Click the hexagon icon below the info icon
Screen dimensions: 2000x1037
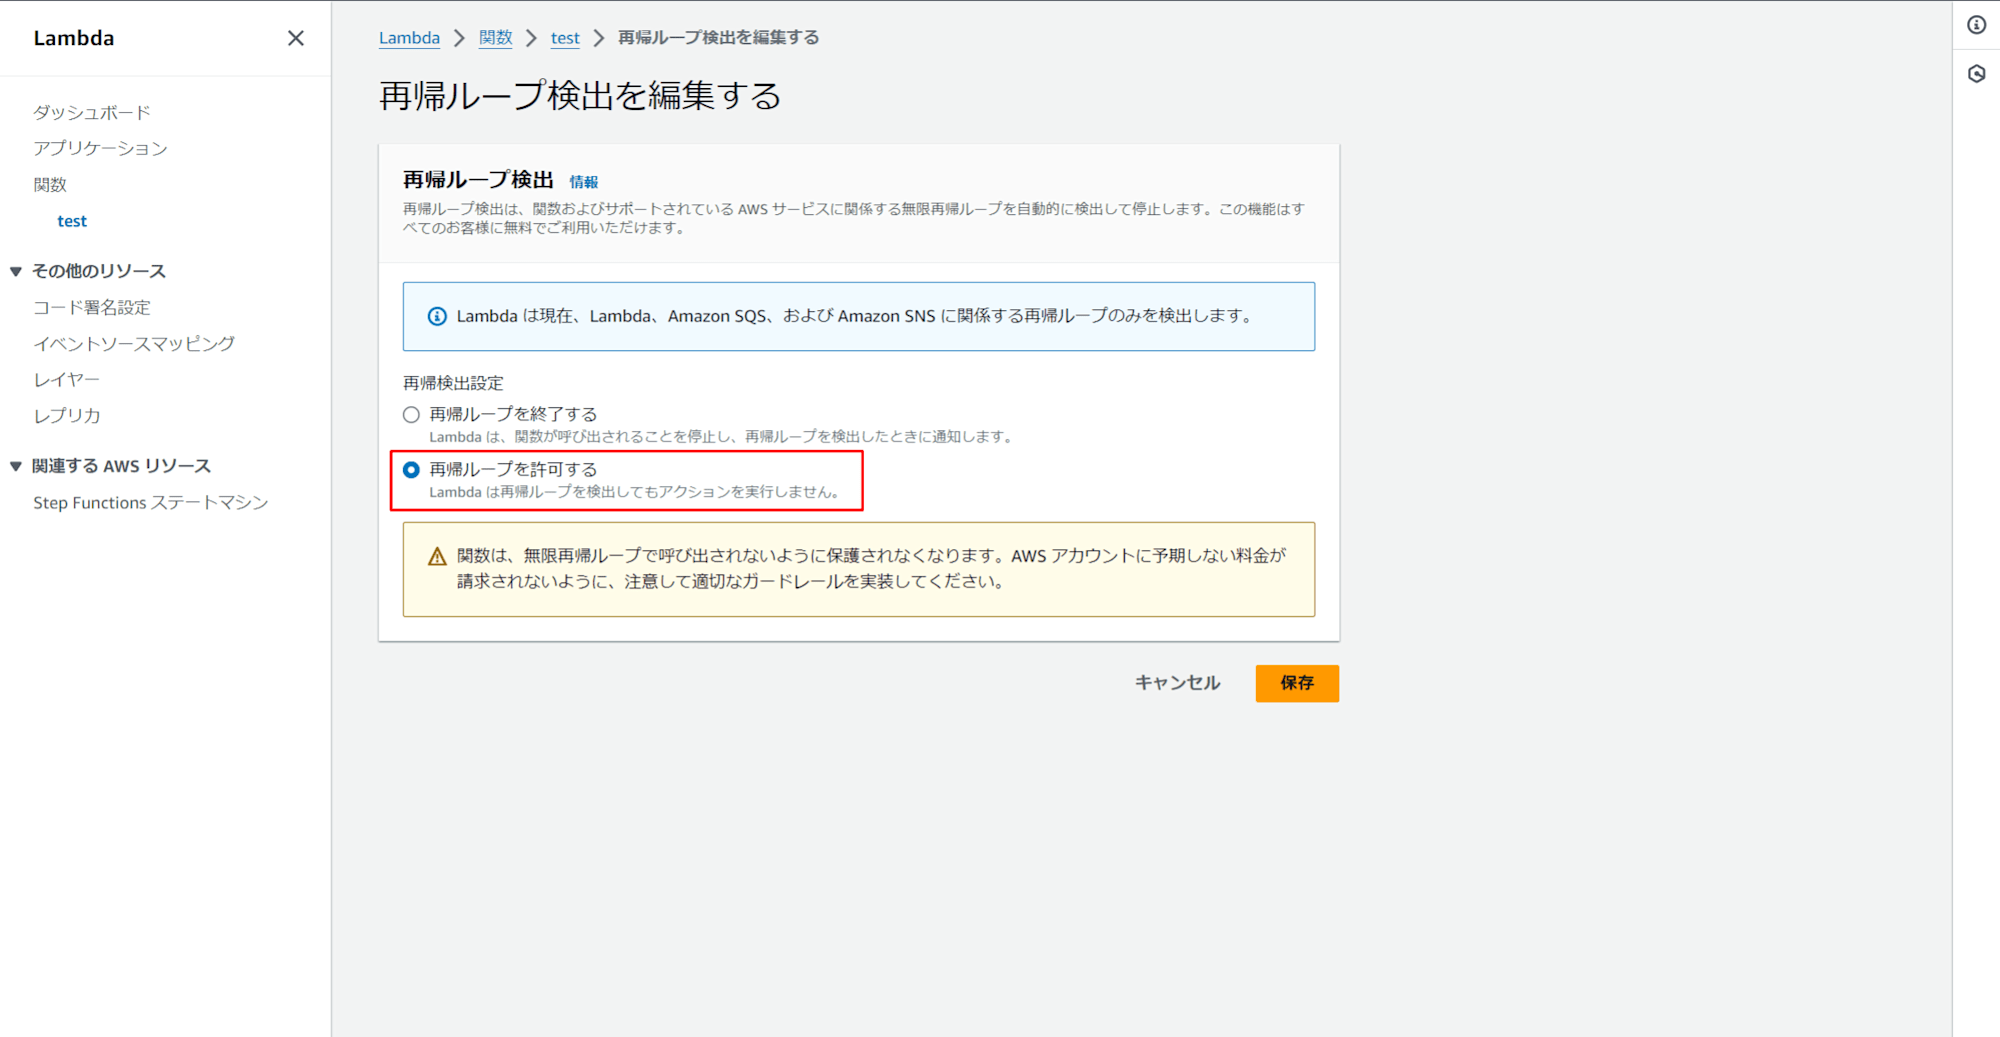click(x=1977, y=74)
